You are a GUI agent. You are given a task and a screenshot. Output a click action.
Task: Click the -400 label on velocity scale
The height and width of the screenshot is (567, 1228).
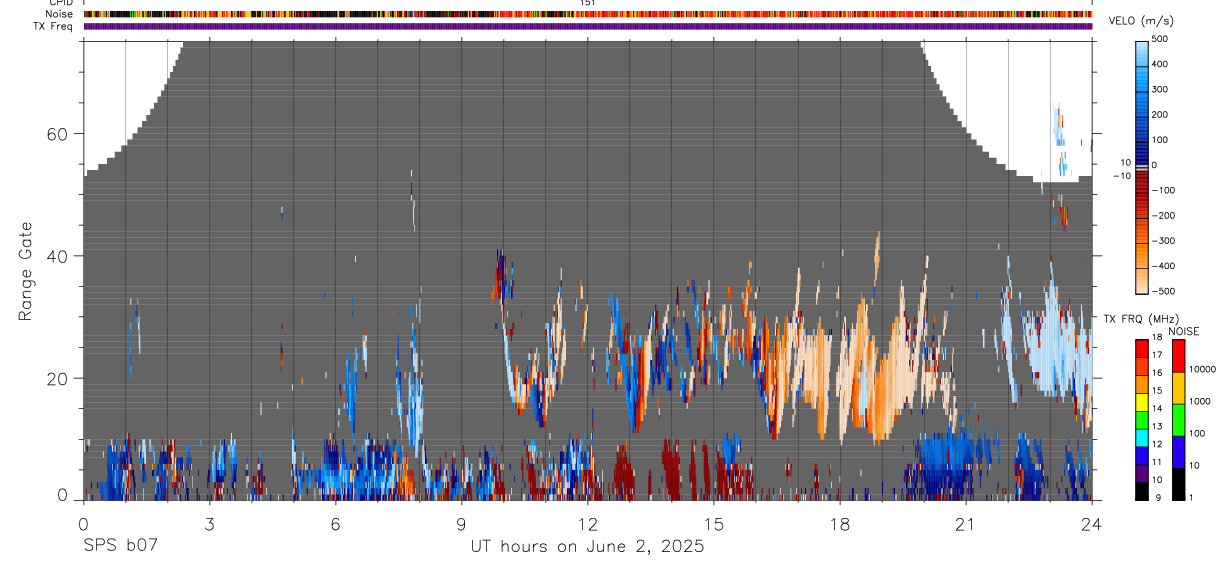[x=1166, y=266]
